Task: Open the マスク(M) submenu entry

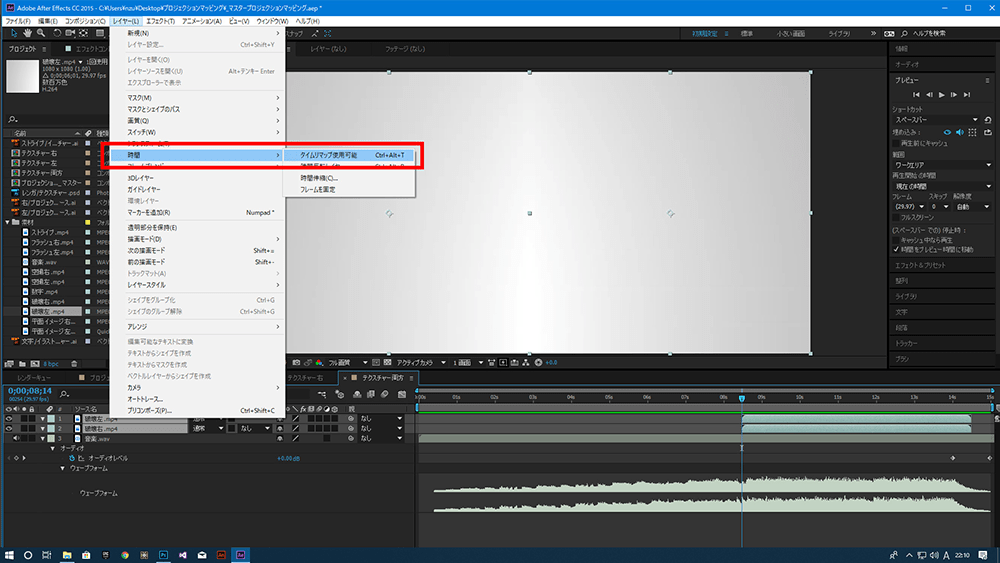Action: coord(197,98)
